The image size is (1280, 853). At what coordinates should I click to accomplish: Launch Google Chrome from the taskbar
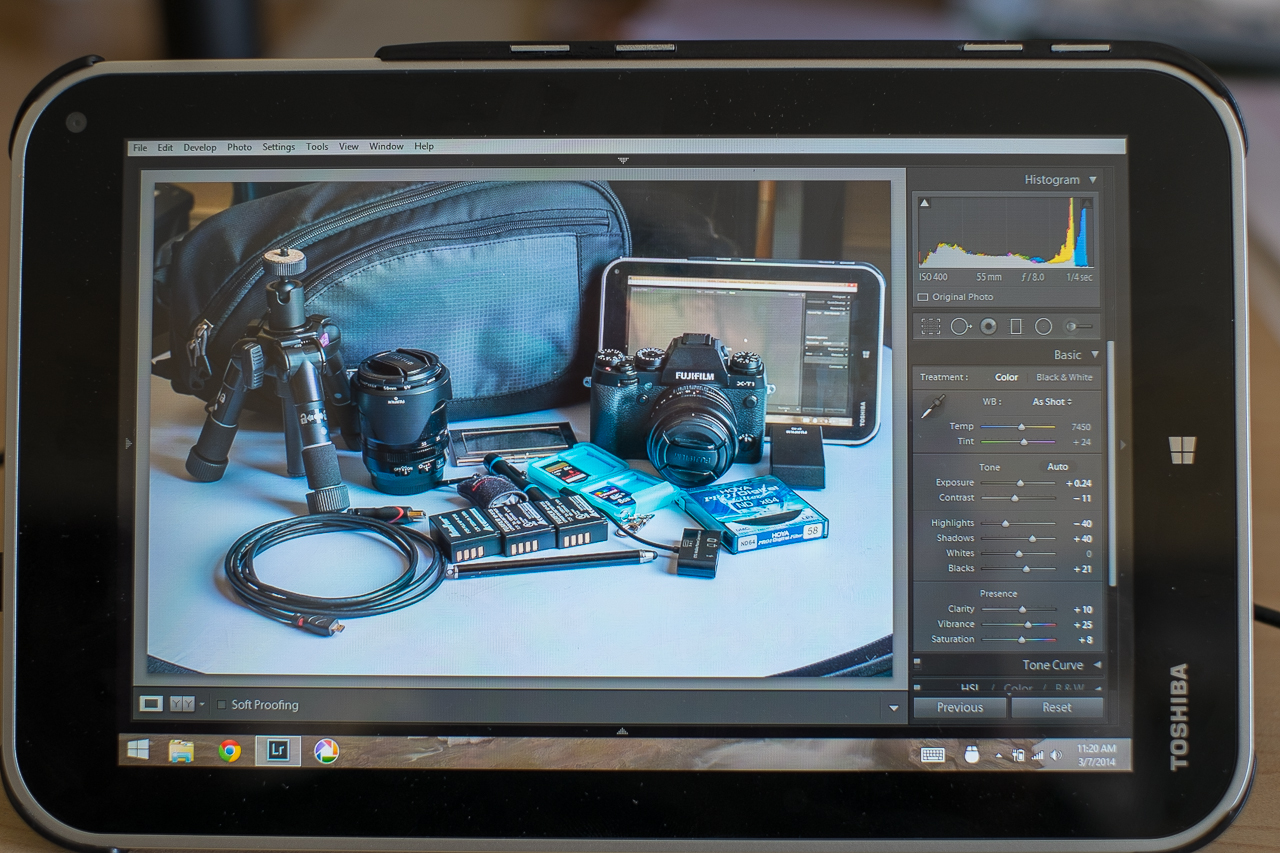pos(230,751)
